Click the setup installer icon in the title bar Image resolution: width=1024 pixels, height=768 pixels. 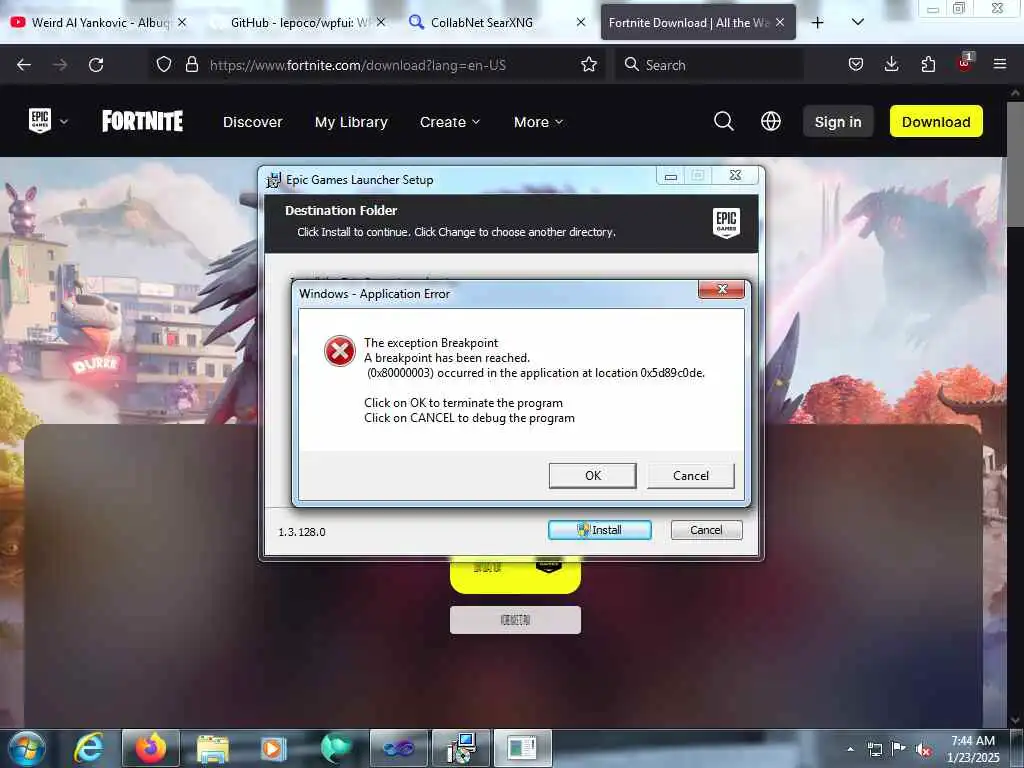click(x=274, y=180)
